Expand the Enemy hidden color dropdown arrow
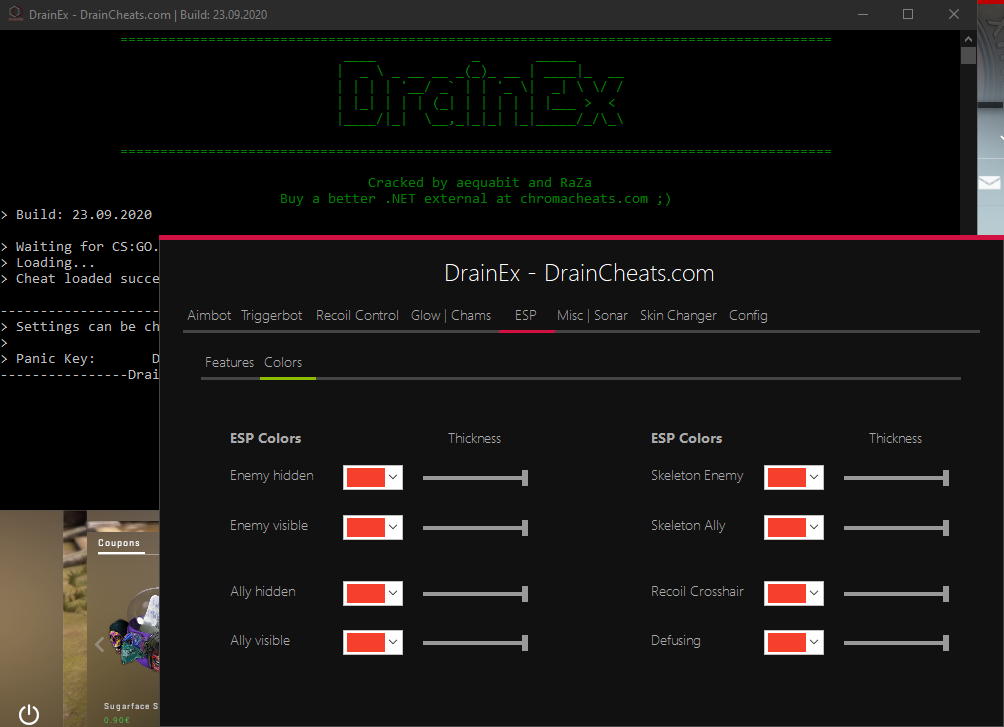Viewport: 1004px width, 727px height. [x=393, y=477]
